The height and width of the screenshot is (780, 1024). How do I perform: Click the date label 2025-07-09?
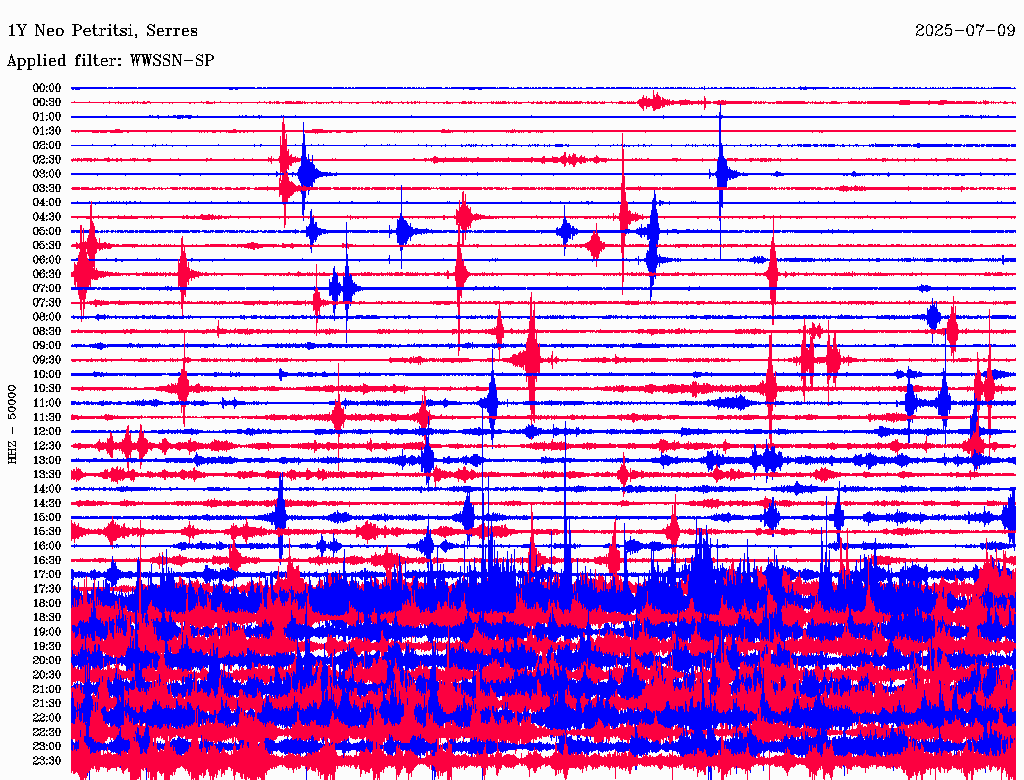coord(964,31)
